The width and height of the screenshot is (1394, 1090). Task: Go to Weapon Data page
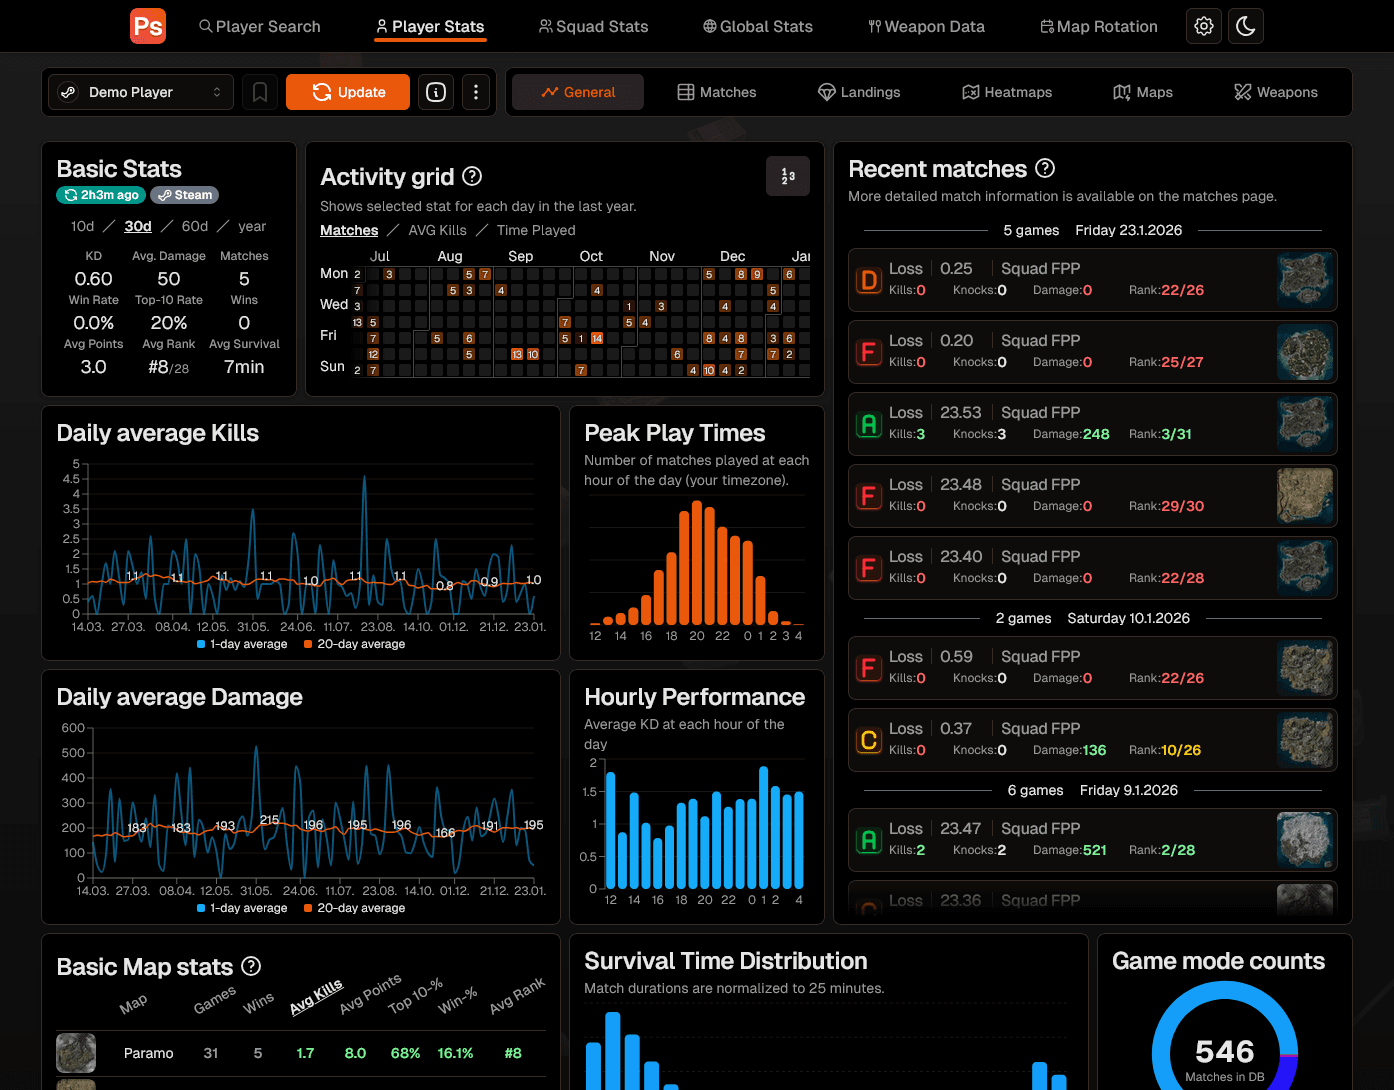[x=926, y=26]
